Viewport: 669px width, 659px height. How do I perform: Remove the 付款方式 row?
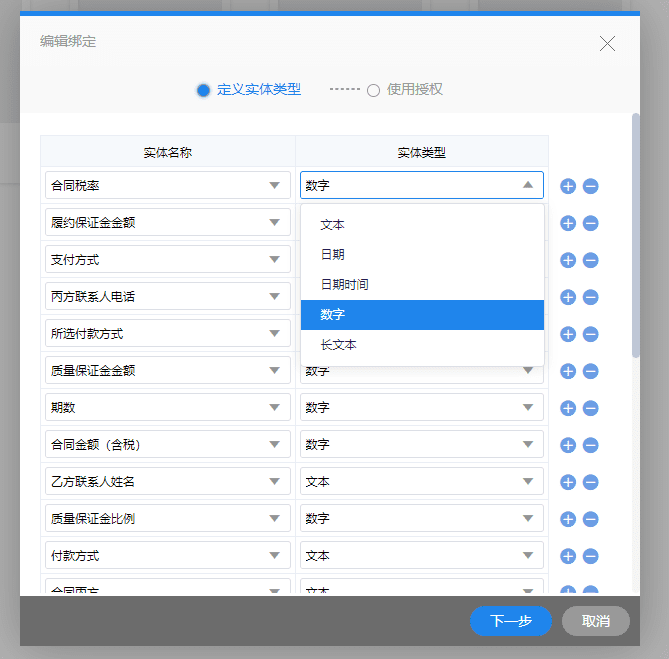tap(590, 556)
